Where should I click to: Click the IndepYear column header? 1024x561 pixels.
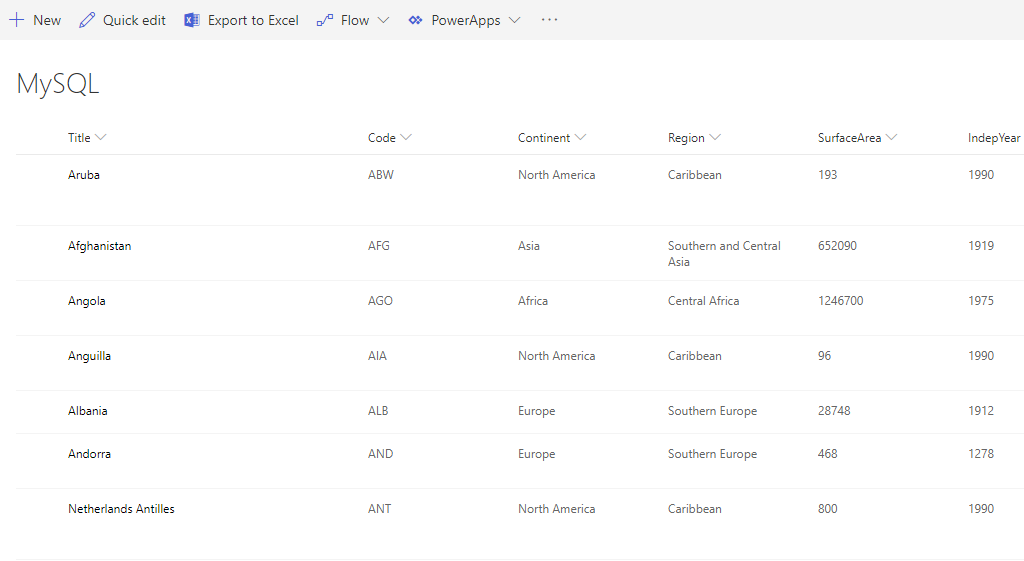click(994, 138)
